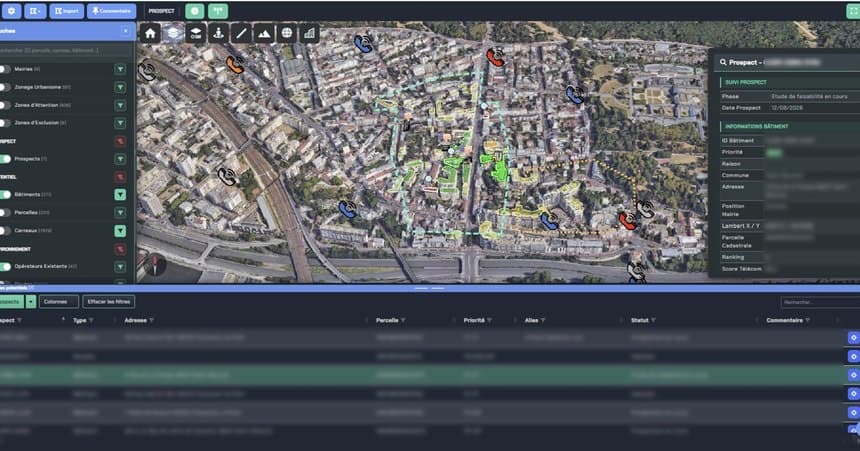The height and width of the screenshot is (451, 860).
Task: Click the red icon of the Prospect section
Action: [120, 141]
